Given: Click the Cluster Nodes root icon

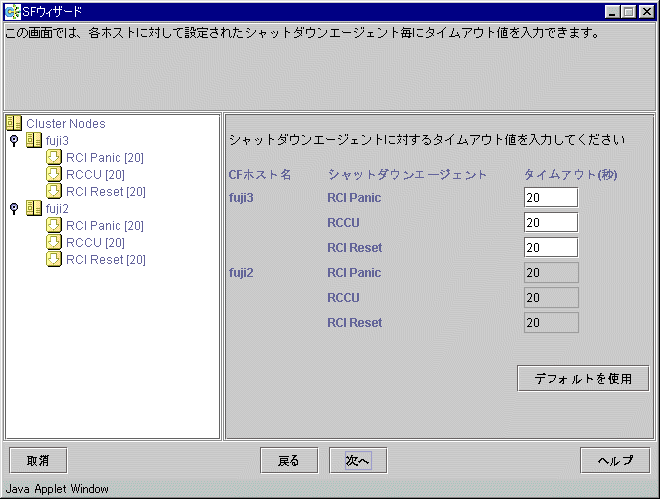Looking at the screenshot, I should tap(14, 123).
